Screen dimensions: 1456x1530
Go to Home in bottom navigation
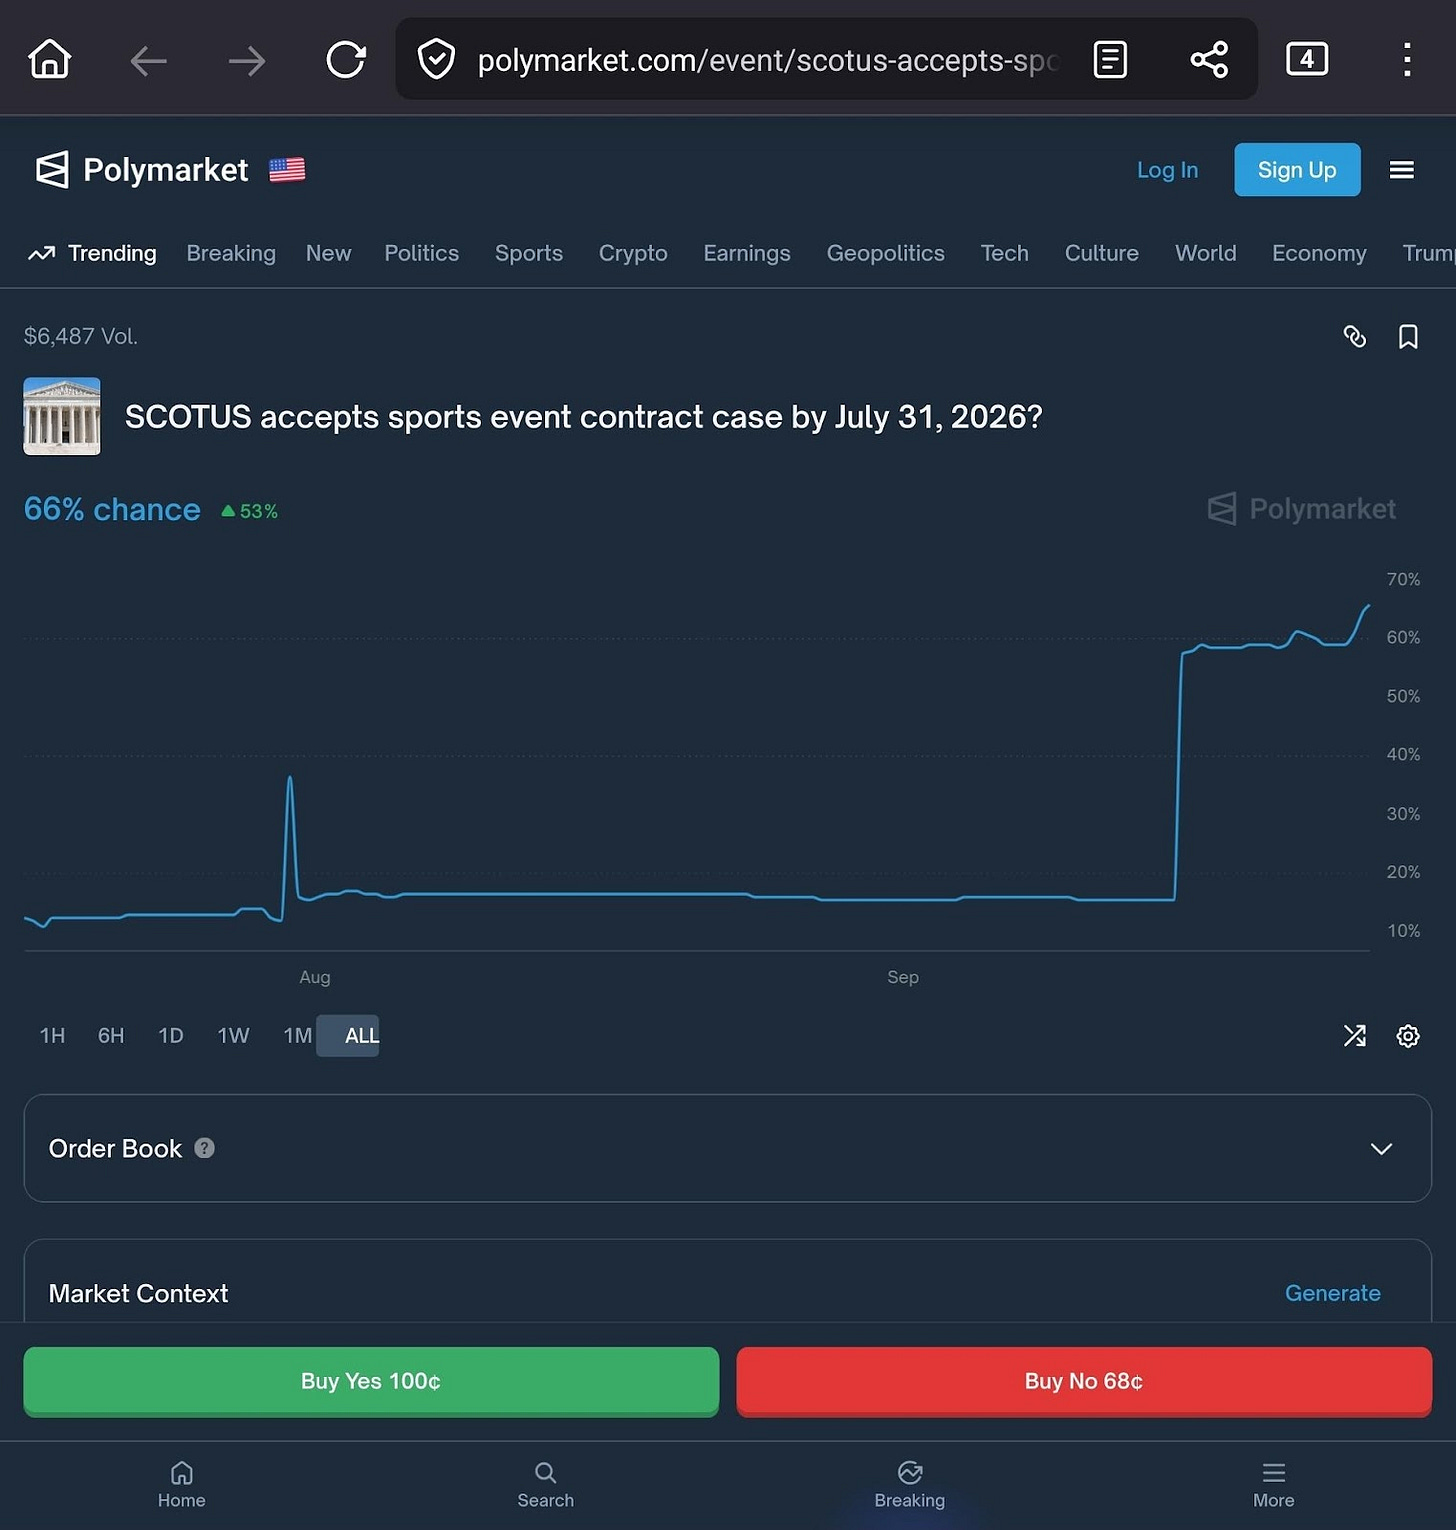[x=181, y=1485]
